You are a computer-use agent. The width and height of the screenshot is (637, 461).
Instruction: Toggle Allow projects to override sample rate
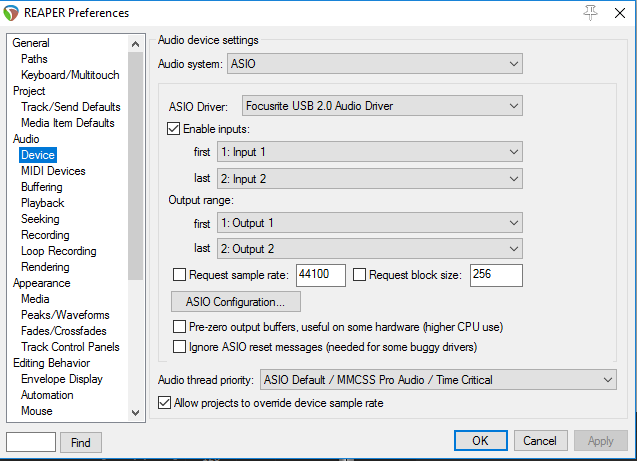[165, 403]
